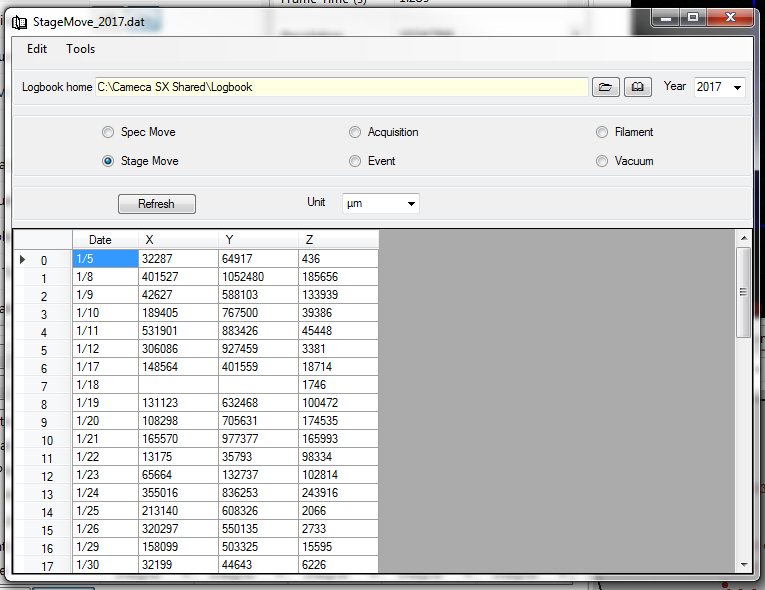Click the application icon in title bar
Viewport: 765px width, 590px height.
pyautogui.click(x=19, y=20)
